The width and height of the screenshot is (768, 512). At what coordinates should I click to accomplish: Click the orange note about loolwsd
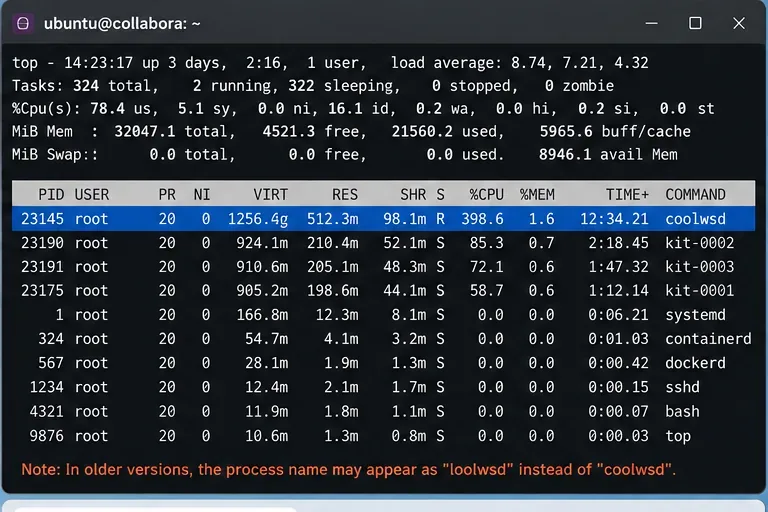(348, 469)
